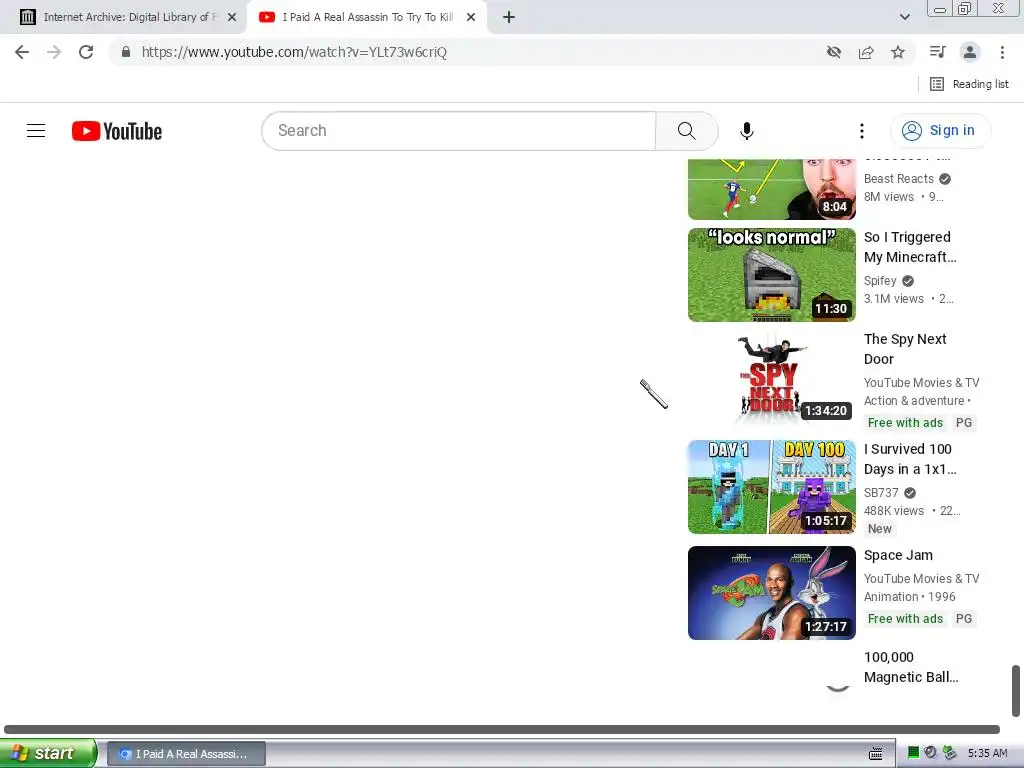
Task: Click Free with ads badge on Spy Next Door
Action: click(x=905, y=423)
